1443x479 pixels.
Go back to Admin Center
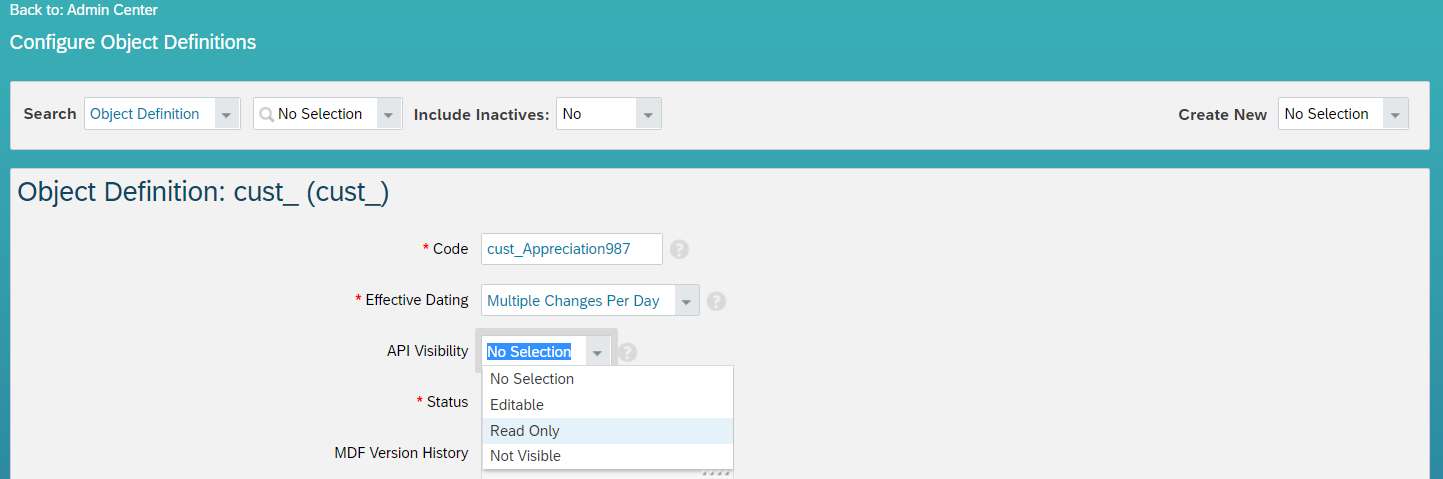tap(84, 10)
